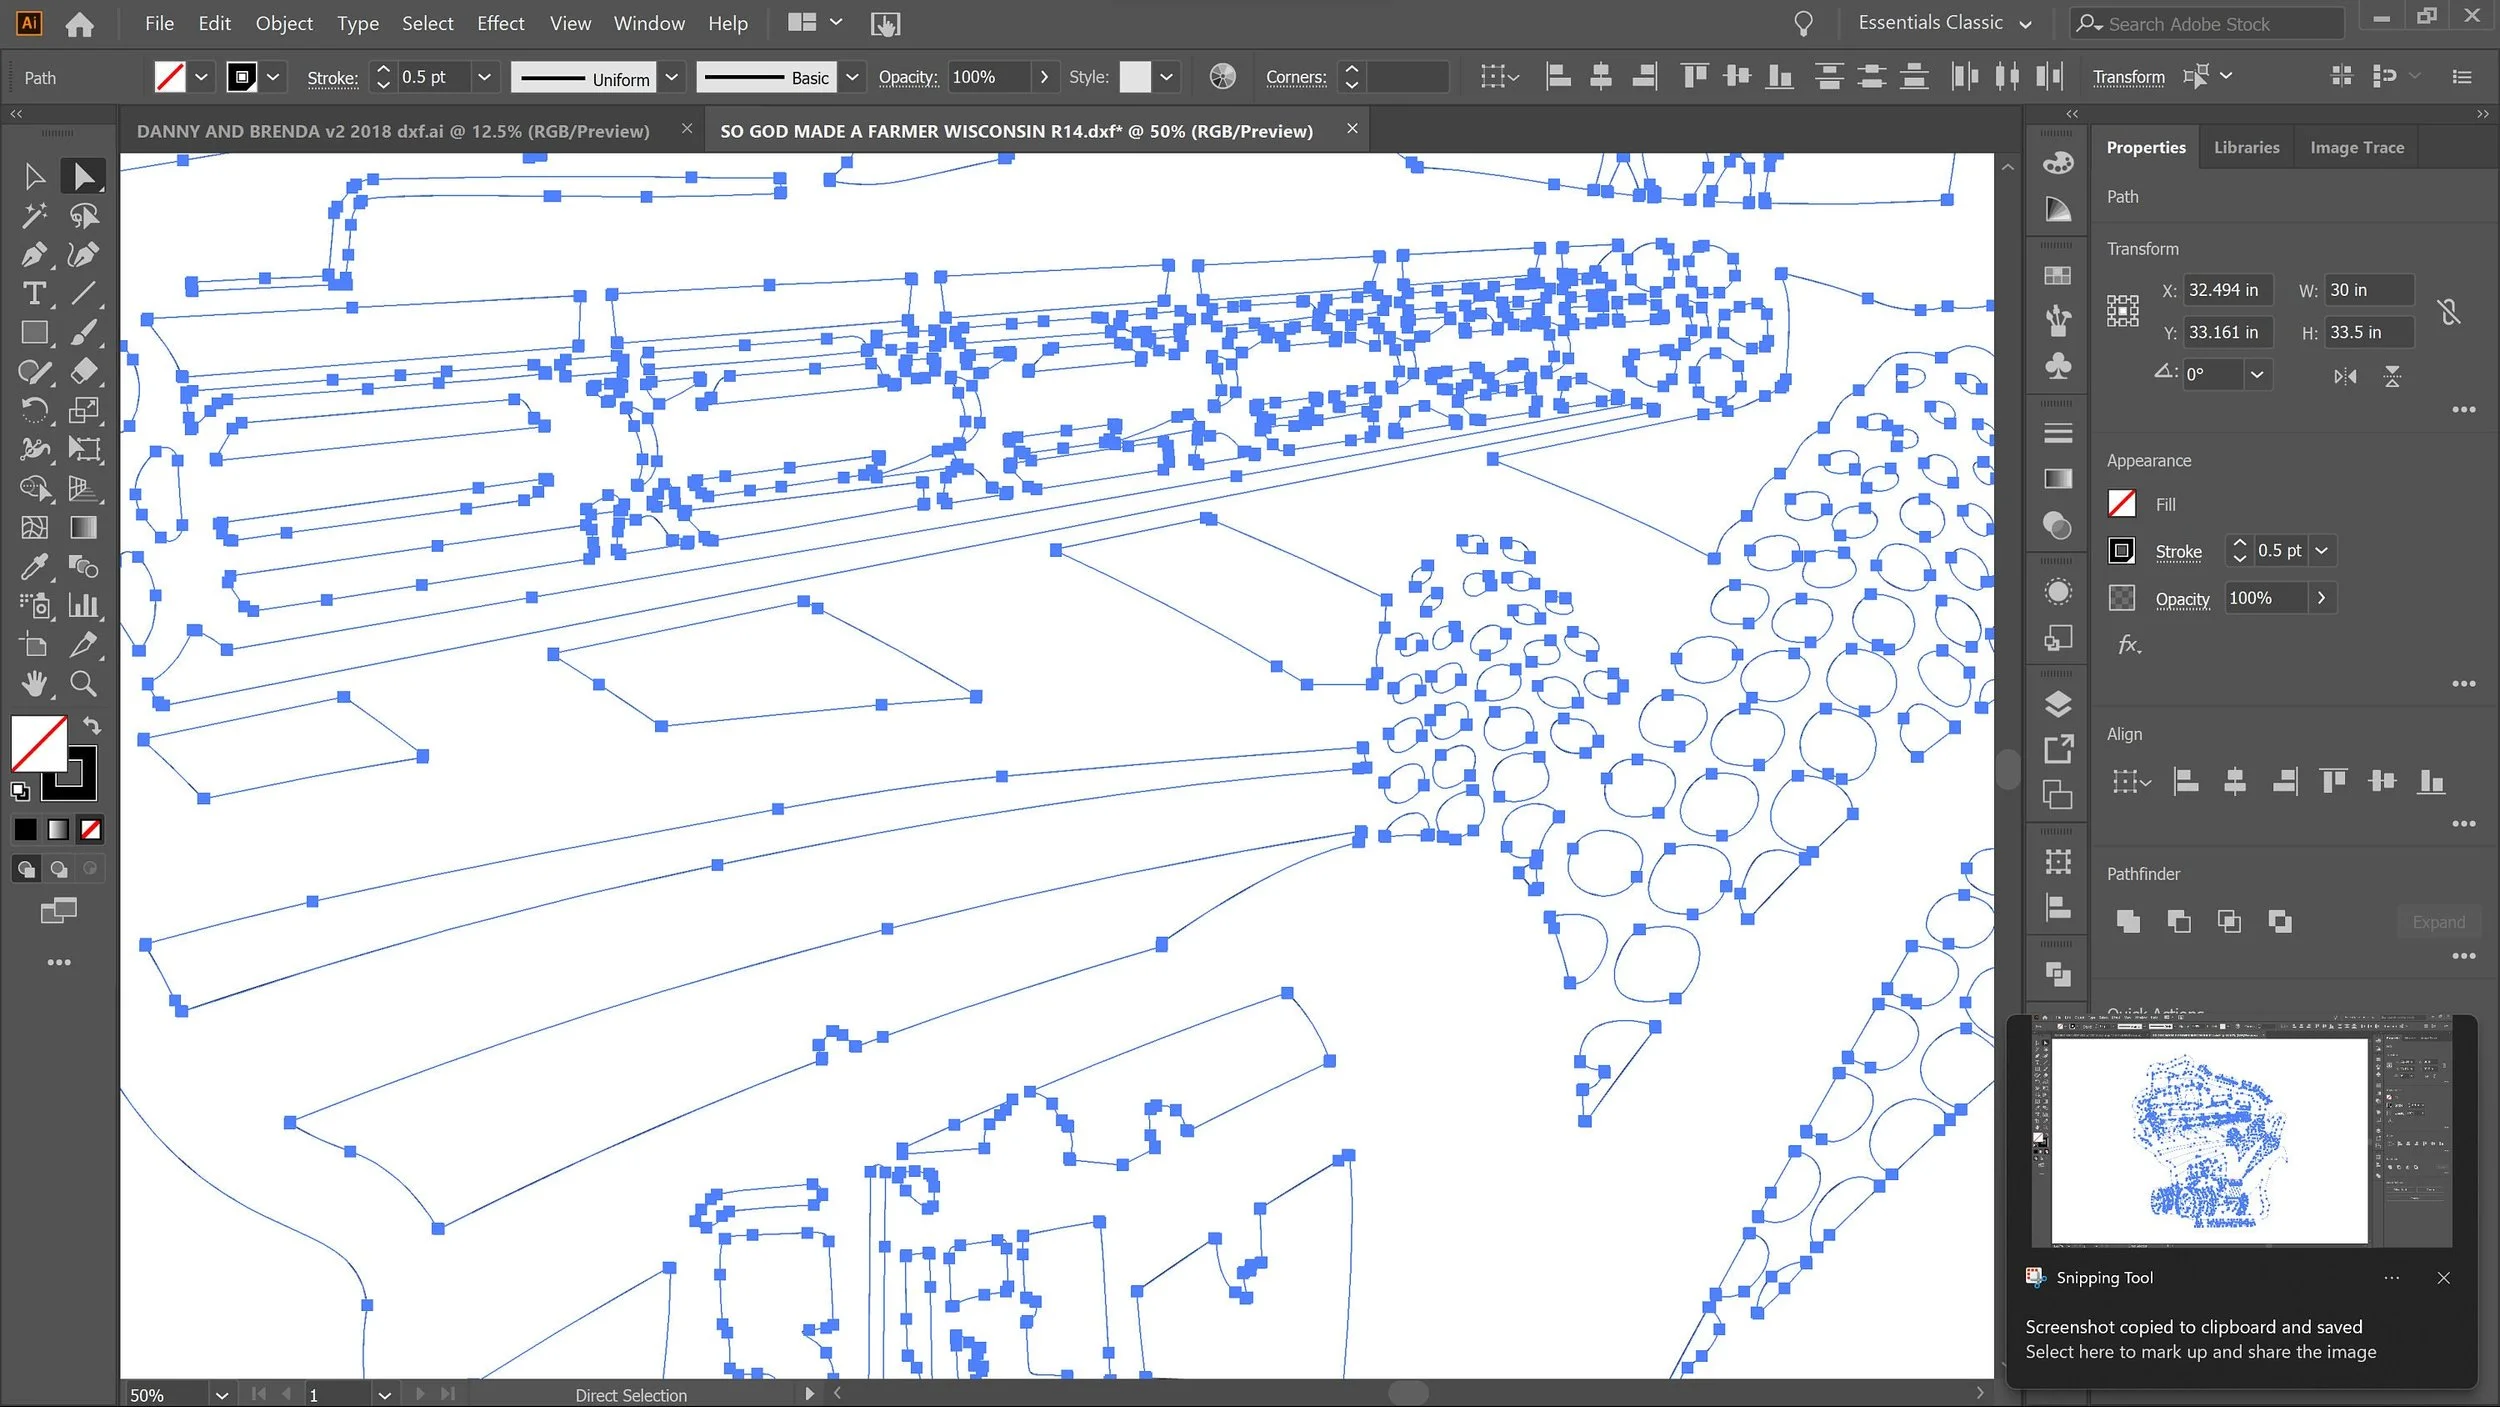Open the rotation angle dropdown
The height and width of the screenshot is (1407, 2500).
coord(2257,374)
